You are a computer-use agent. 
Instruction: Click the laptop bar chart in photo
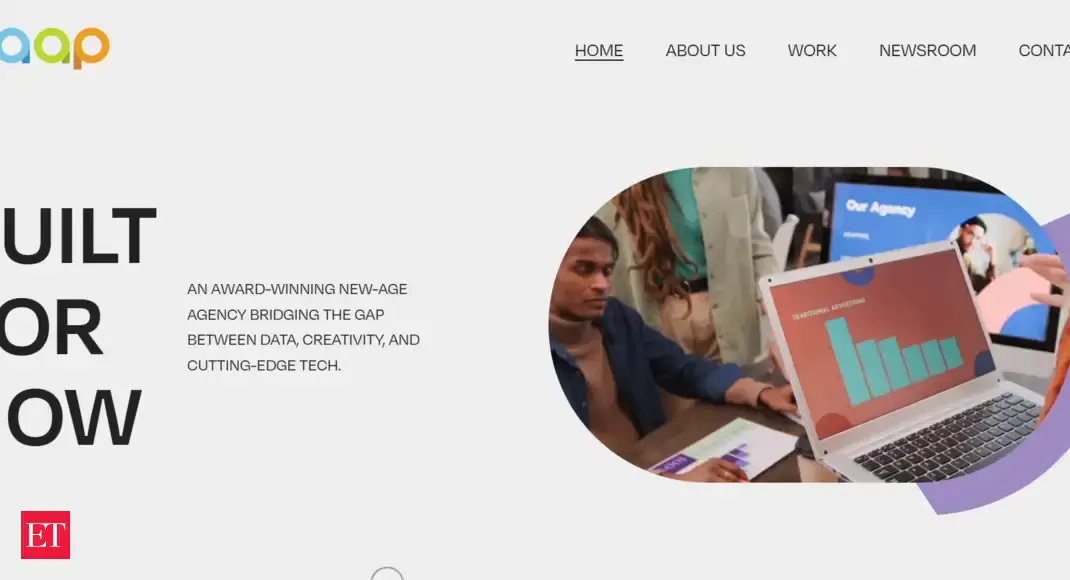[x=892, y=359]
